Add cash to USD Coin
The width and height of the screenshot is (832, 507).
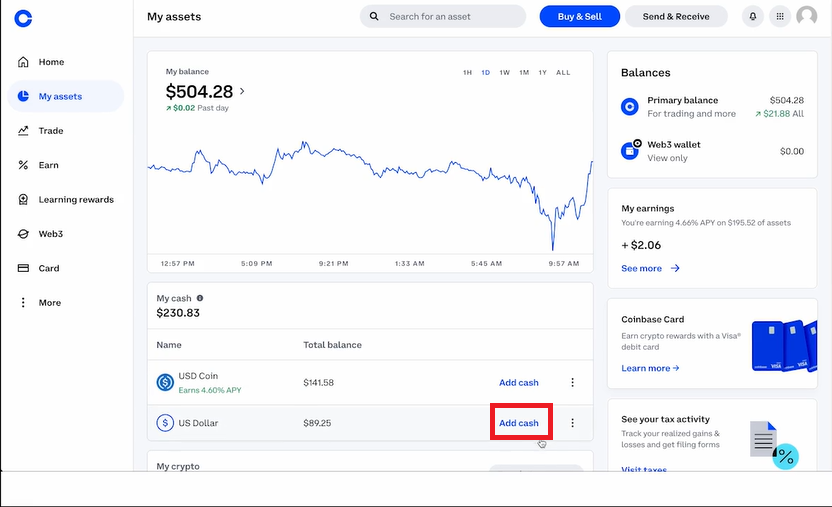pyautogui.click(x=518, y=382)
